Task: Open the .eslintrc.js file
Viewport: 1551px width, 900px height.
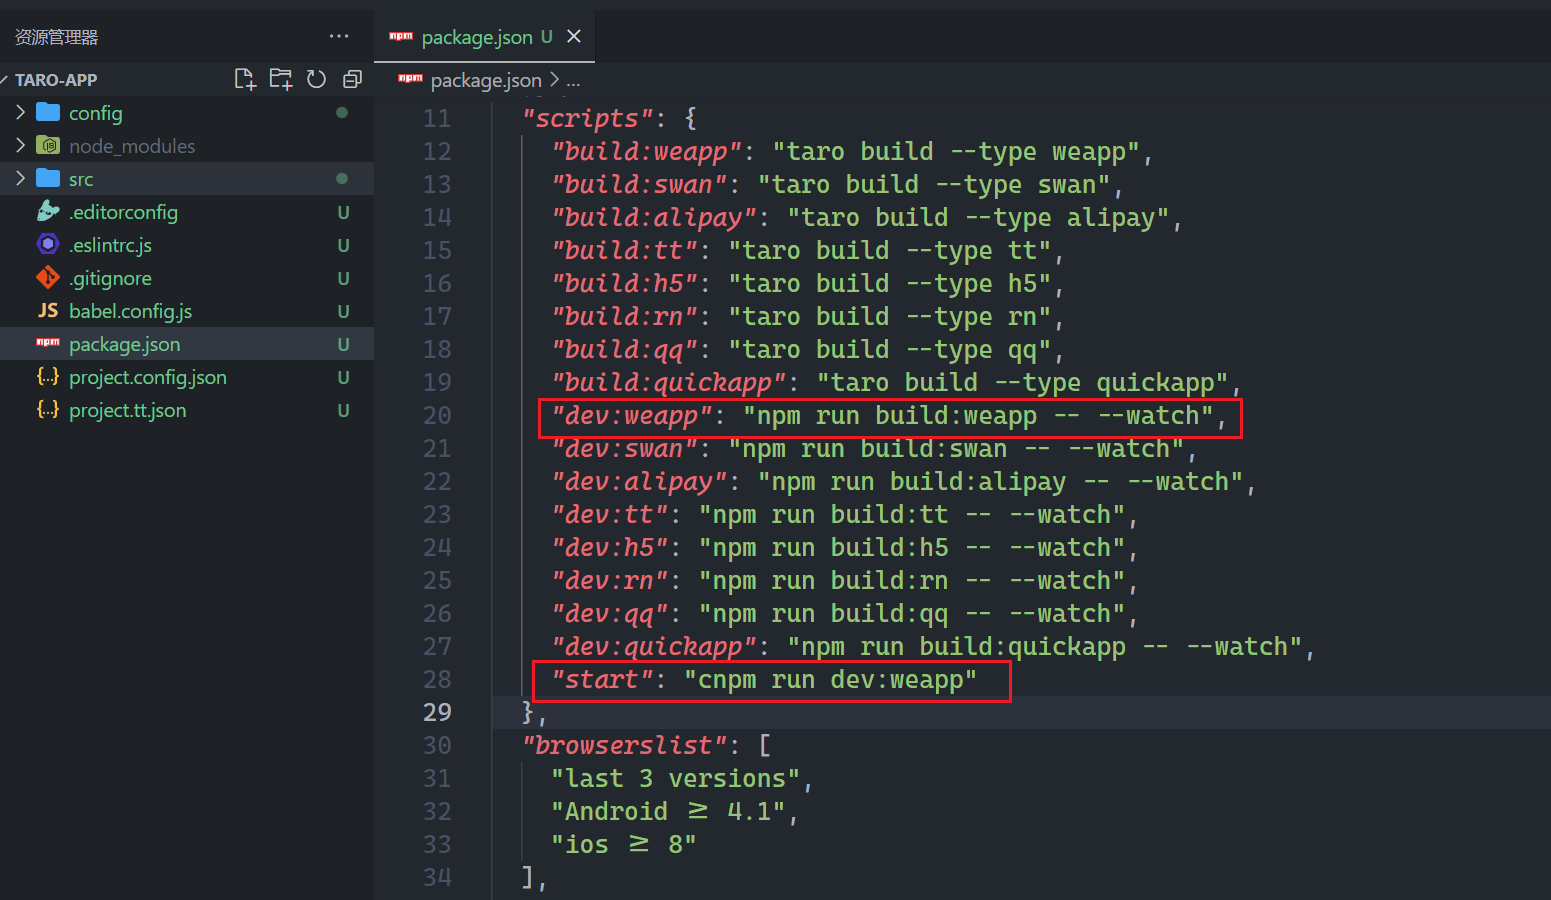Action: [x=111, y=245]
